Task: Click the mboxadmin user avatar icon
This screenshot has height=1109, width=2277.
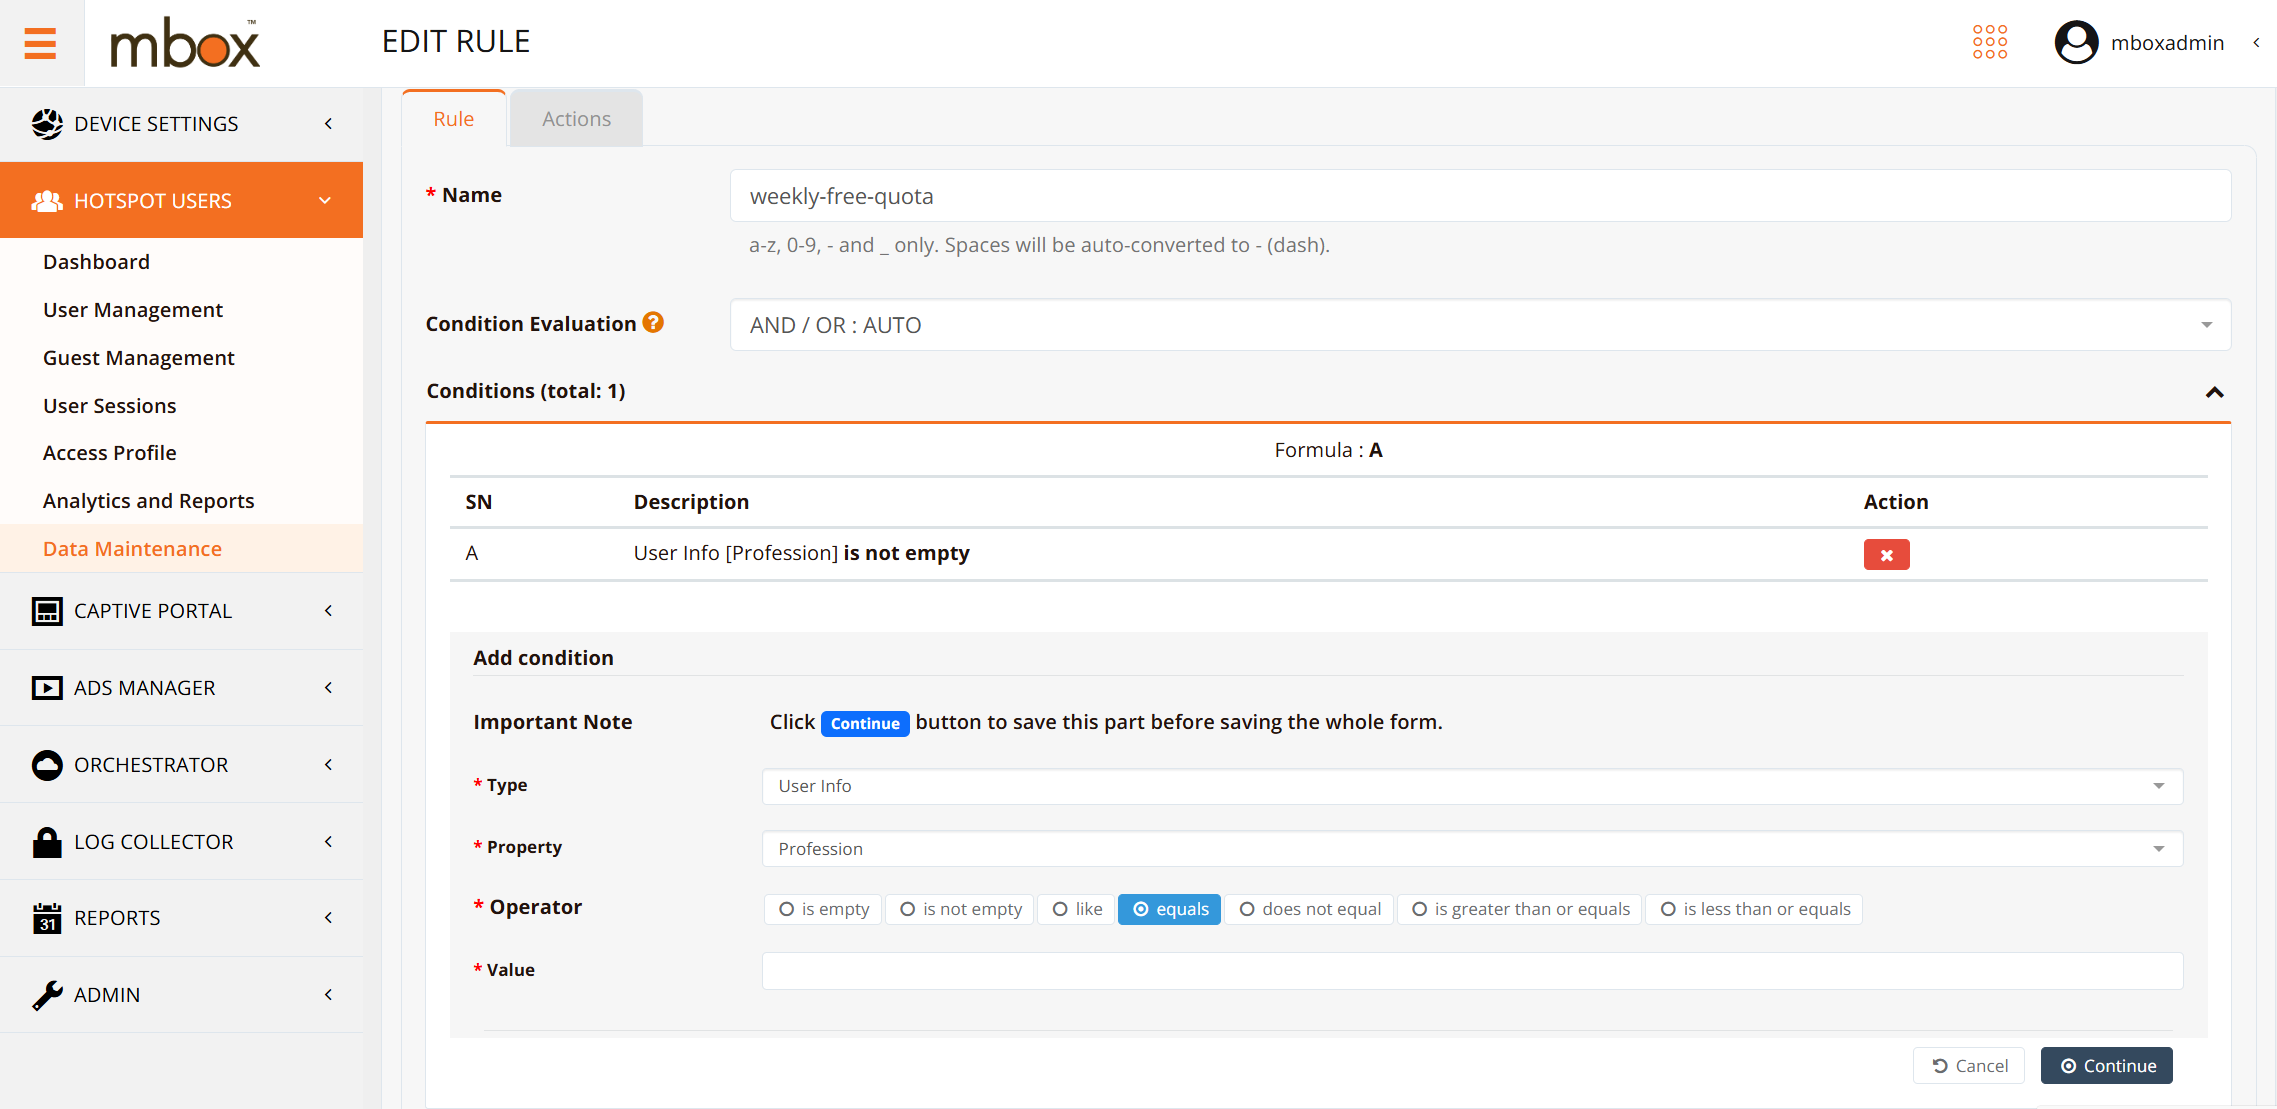Action: (2076, 42)
